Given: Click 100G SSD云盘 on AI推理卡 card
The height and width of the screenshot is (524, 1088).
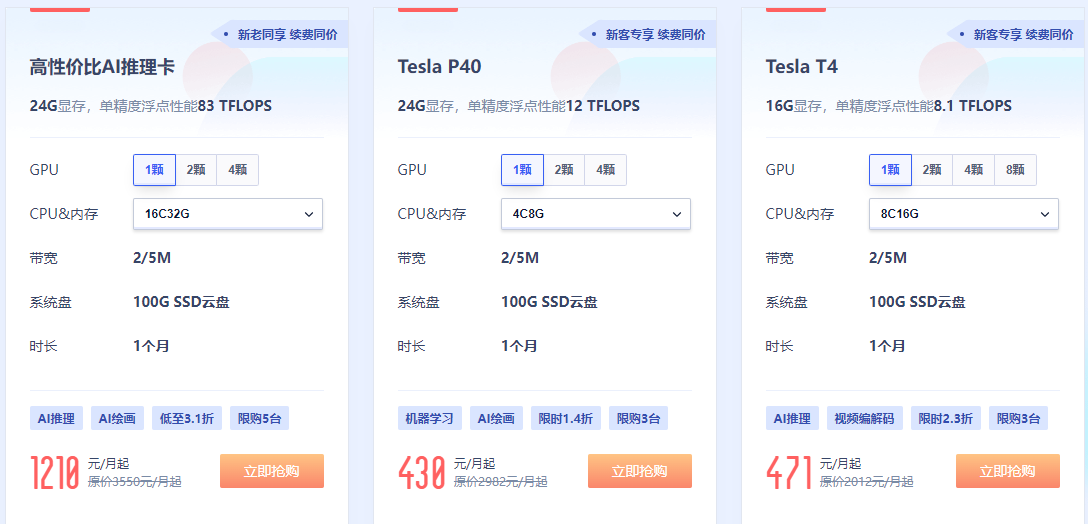Looking at the screenshot, I should tap(182, 302).
